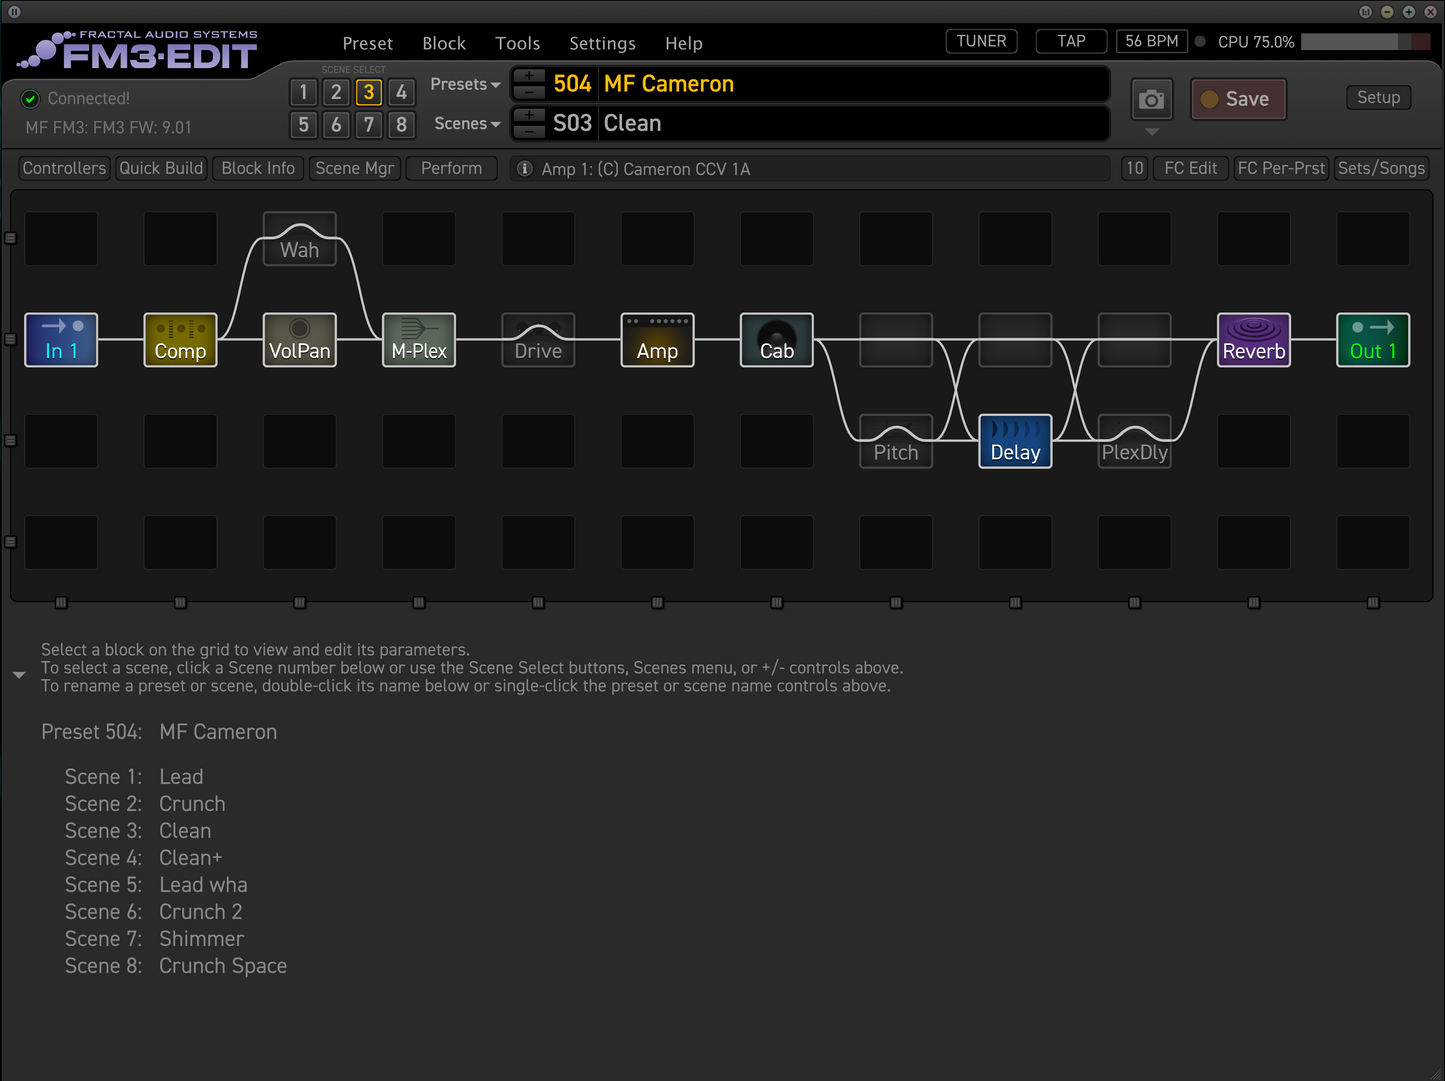Select the M-Plex multiplexer block
1445x1081 pixels.
pos(419,340)
